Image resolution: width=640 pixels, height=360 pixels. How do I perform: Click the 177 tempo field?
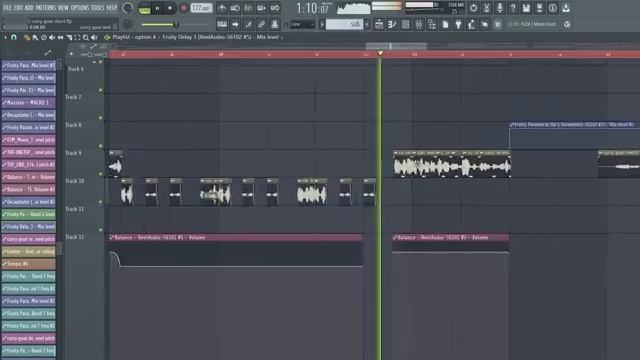(x=201, y=8)
